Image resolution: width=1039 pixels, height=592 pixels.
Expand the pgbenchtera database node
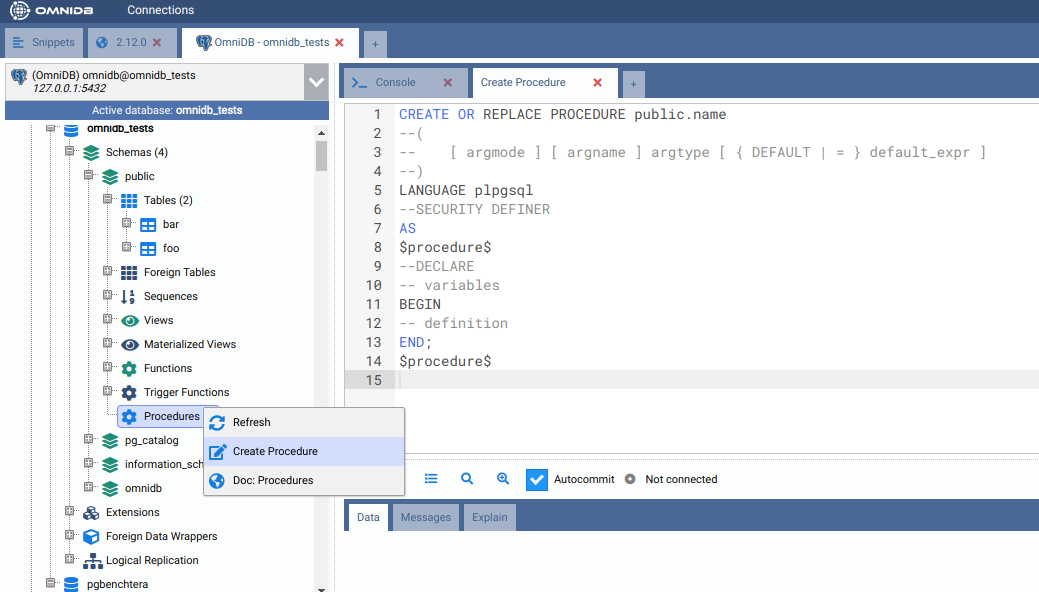[x=51, y=583]
